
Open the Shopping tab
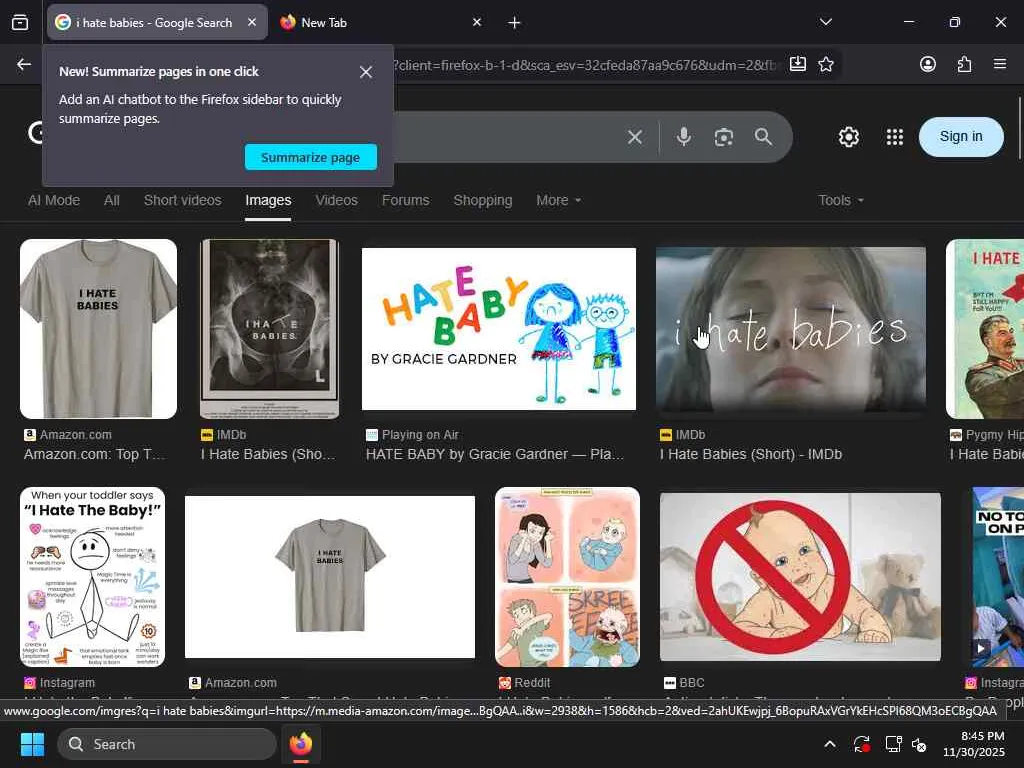pyautogui.click(x=483, y=200)
